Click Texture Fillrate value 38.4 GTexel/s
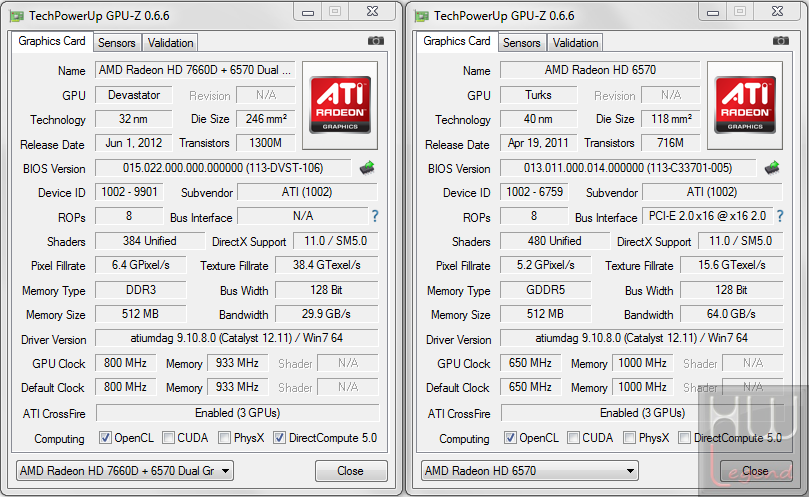This screenshot has width=809, height=497. [327, 265]
